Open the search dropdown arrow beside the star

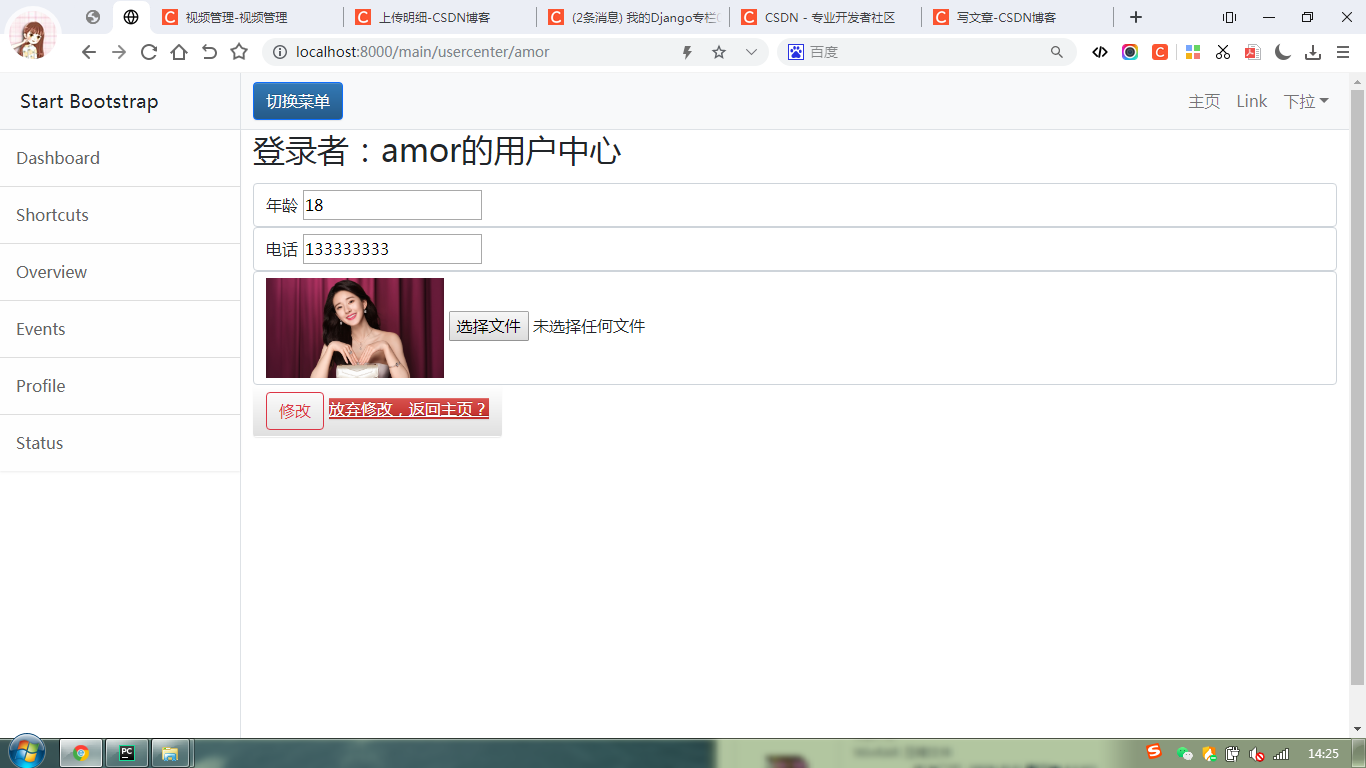(752, 51)
